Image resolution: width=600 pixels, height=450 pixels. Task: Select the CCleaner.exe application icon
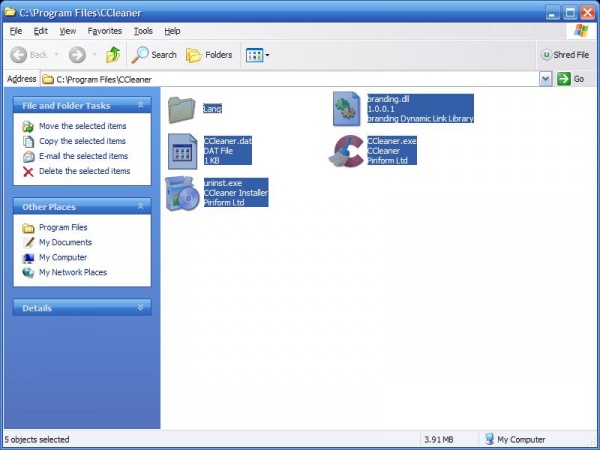[x=346, y=151]
